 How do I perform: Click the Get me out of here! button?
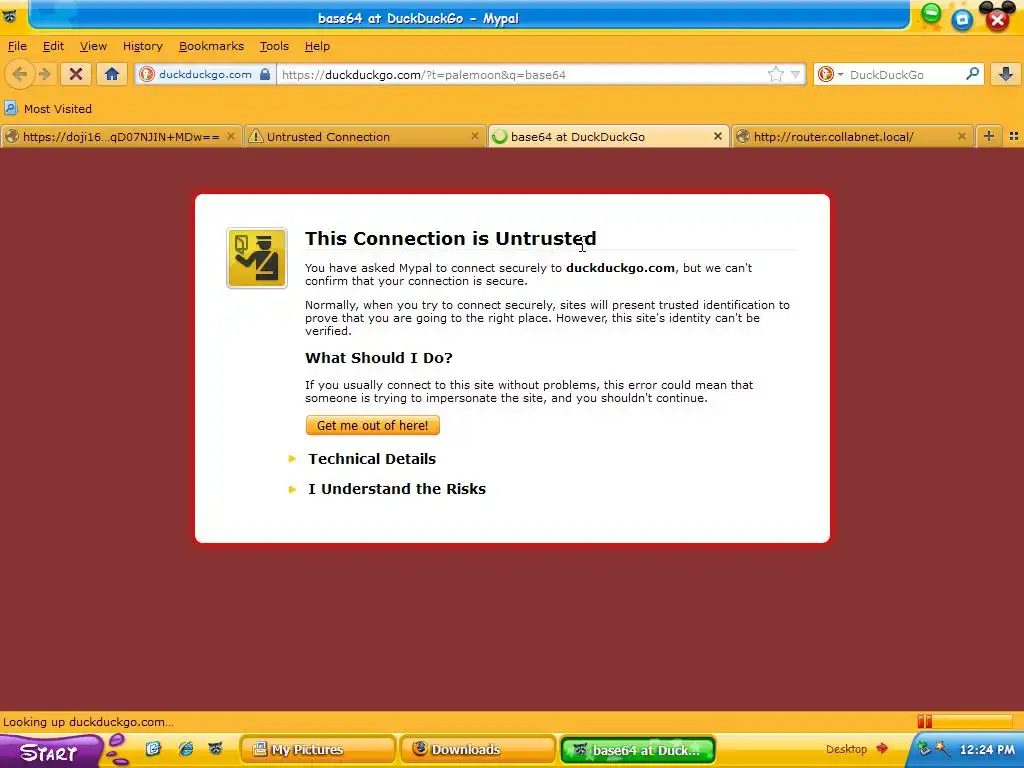point(372,425)
